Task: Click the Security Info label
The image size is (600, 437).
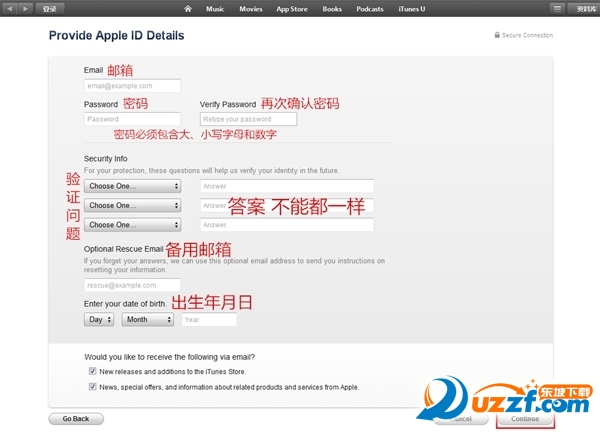Action: coord(106,158)
